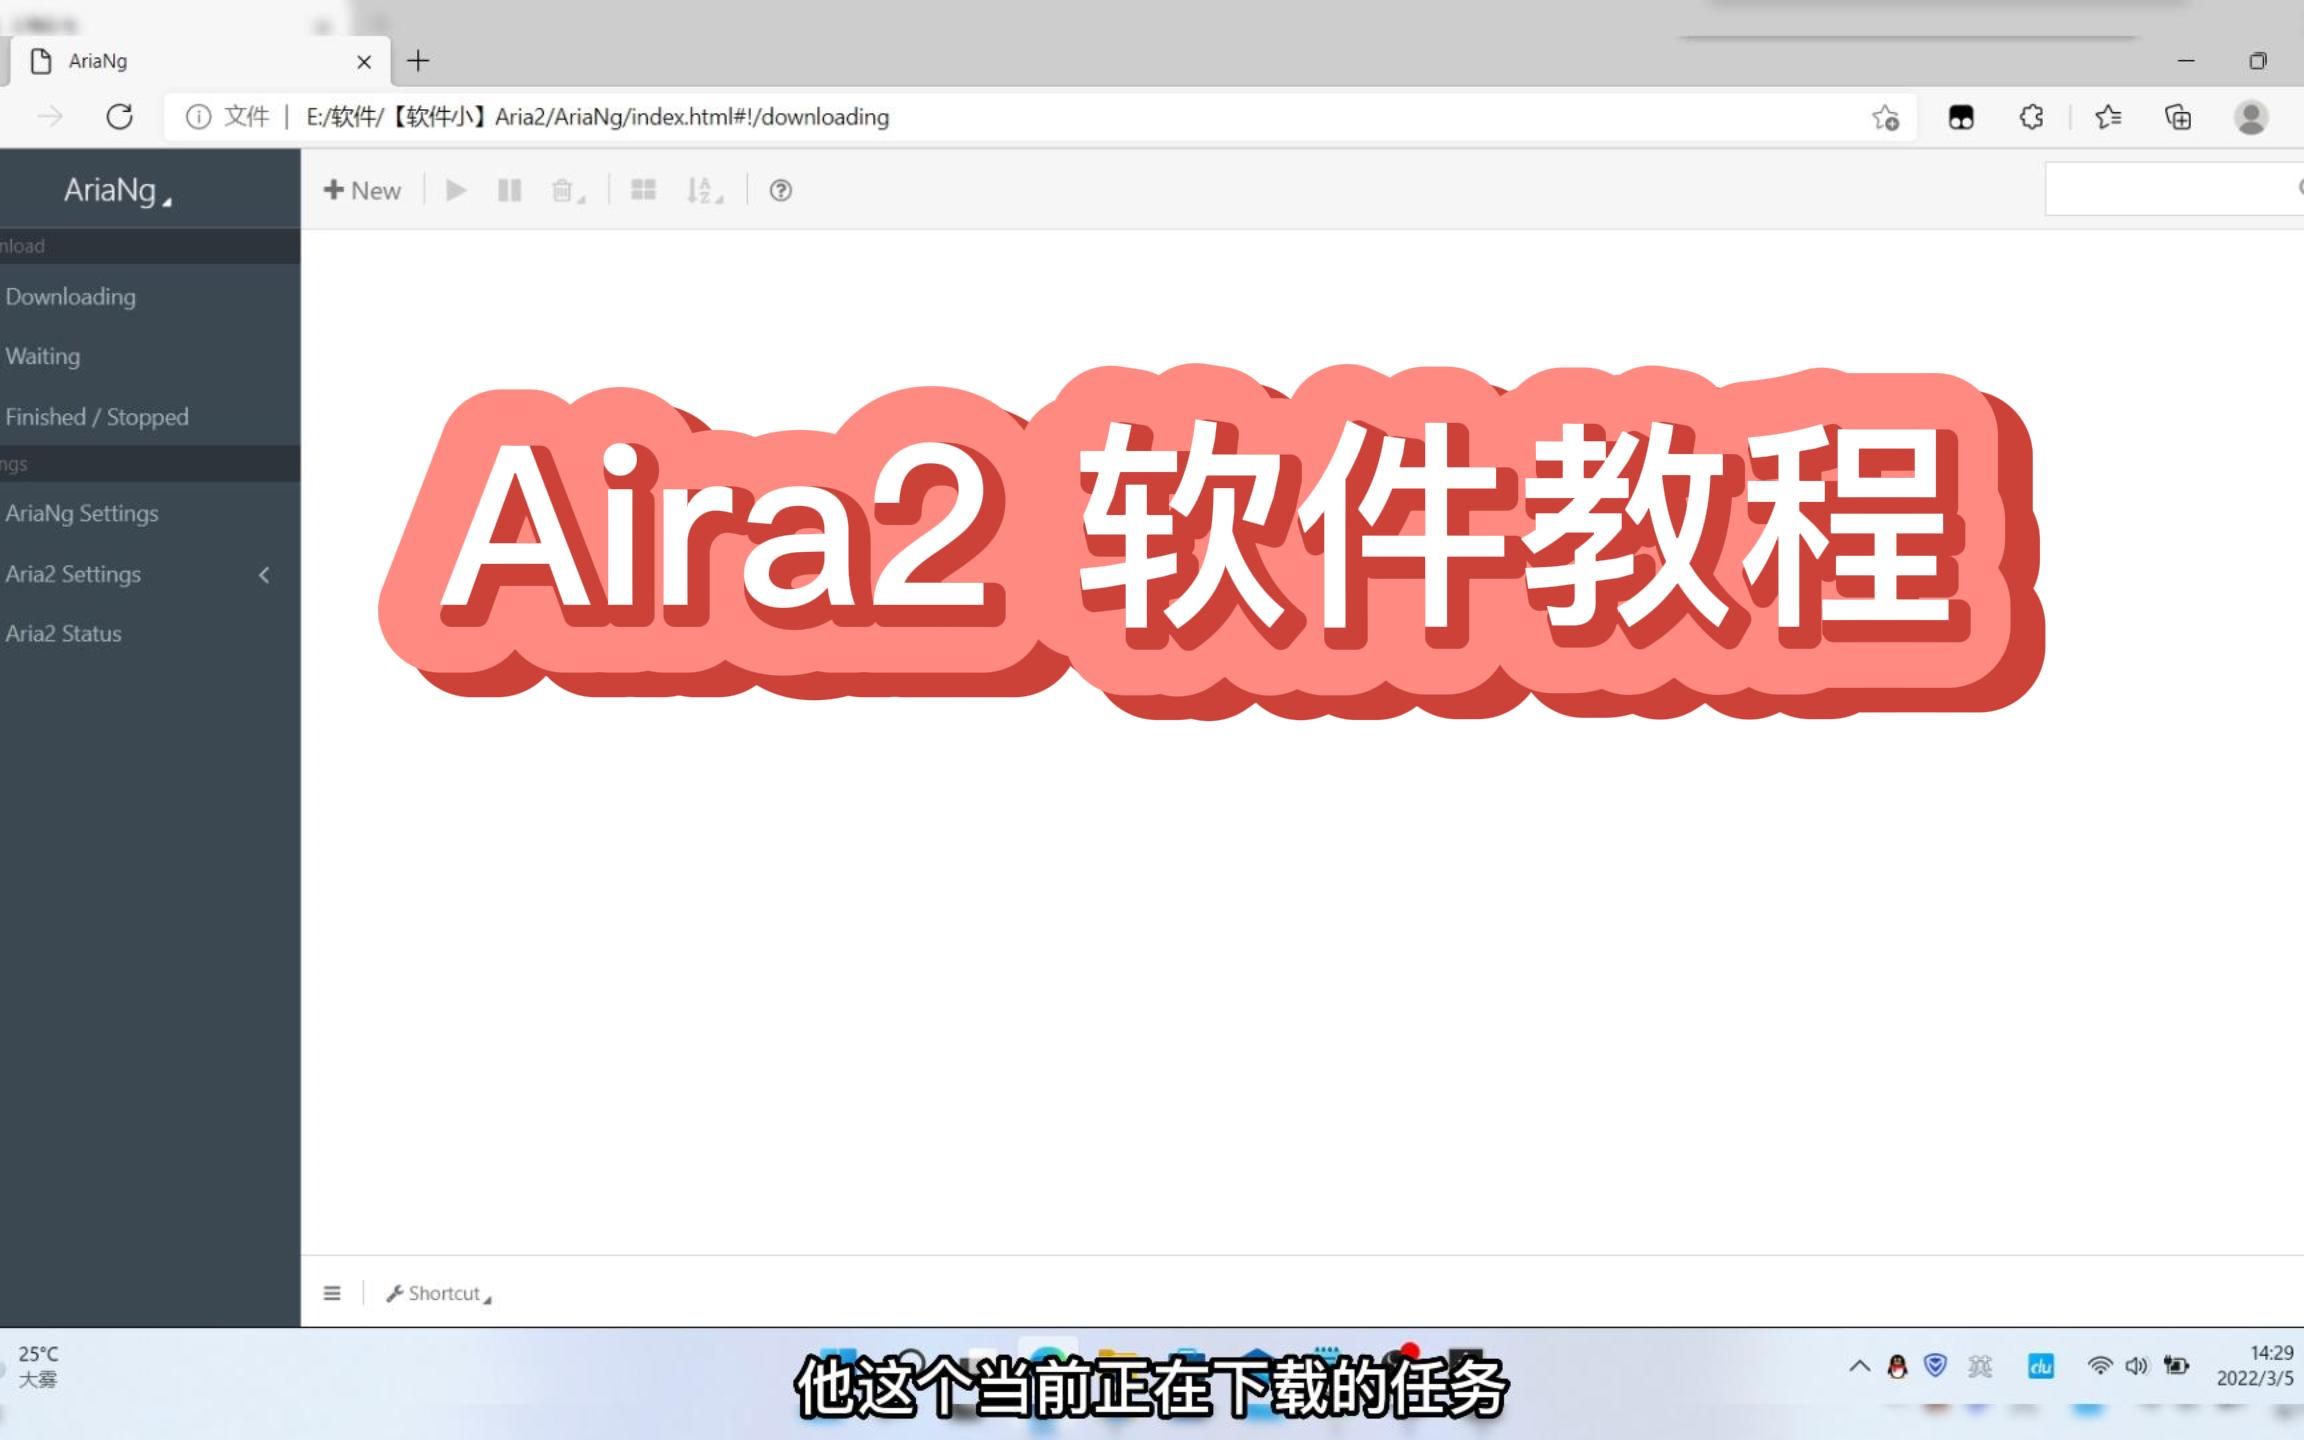This screenshot has width=2304, height=1440.
Task: Pause selected tasks with pause icon
Action: point(509,190)
